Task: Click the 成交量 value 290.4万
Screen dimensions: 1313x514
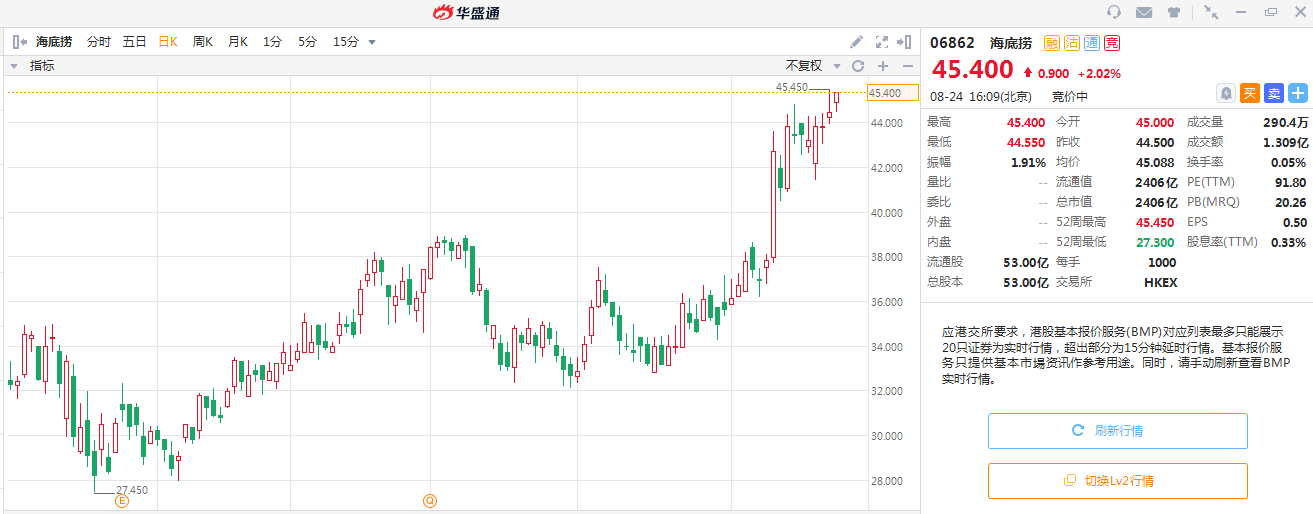Action: coord(1285,122)
